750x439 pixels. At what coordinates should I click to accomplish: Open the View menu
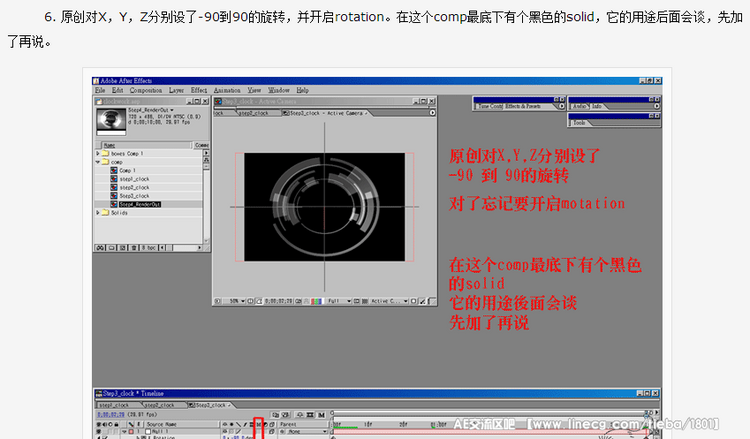(x=254, y=90)
